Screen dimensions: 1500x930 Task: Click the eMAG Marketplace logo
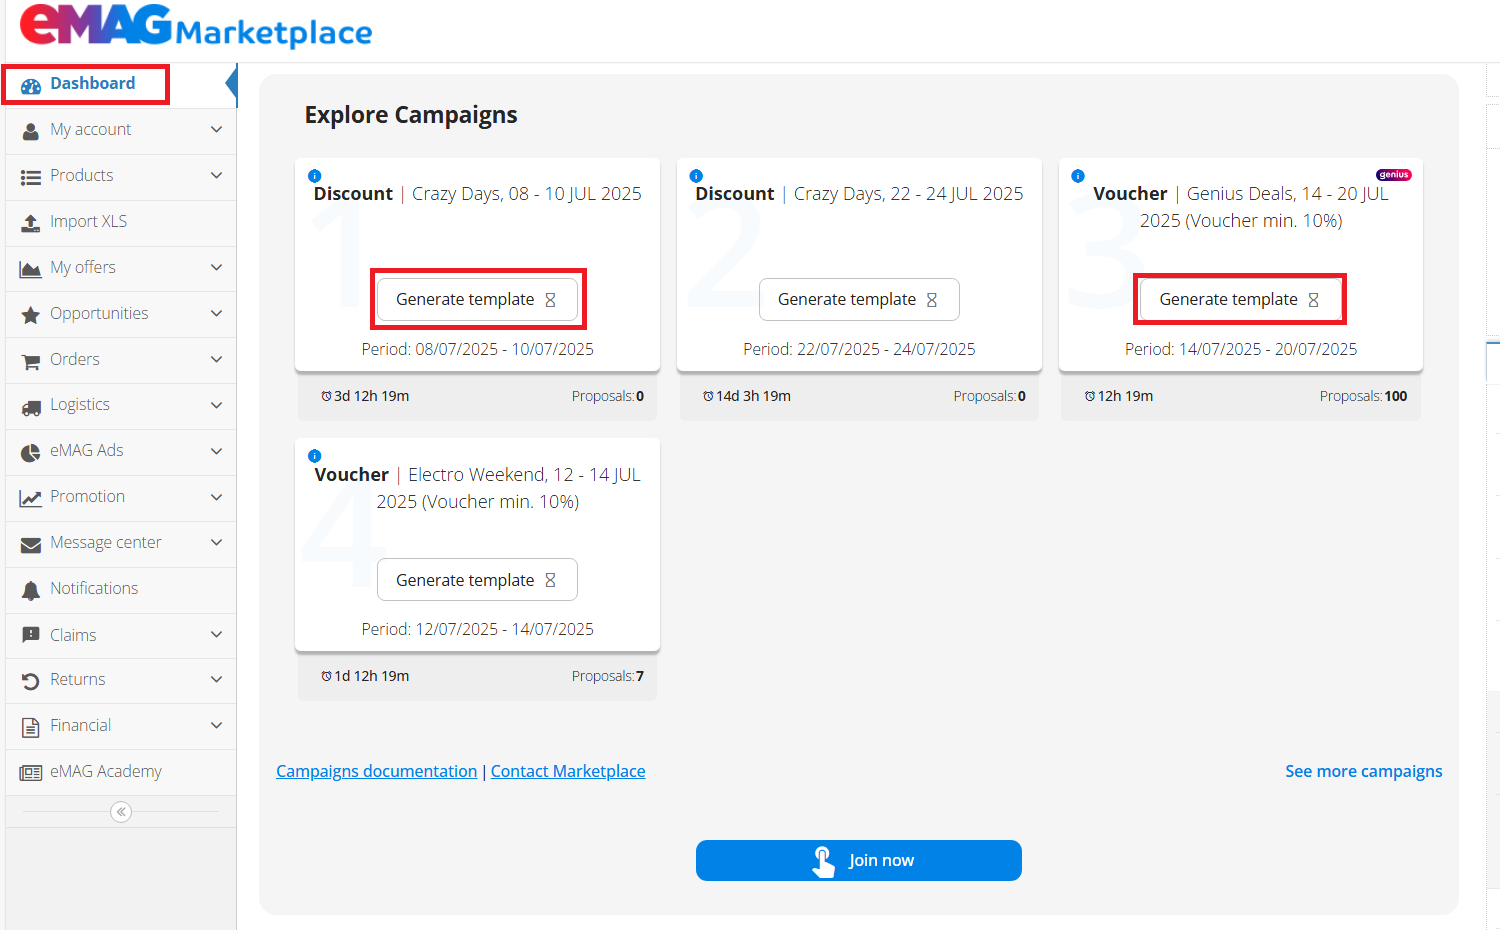coord(196,26)
